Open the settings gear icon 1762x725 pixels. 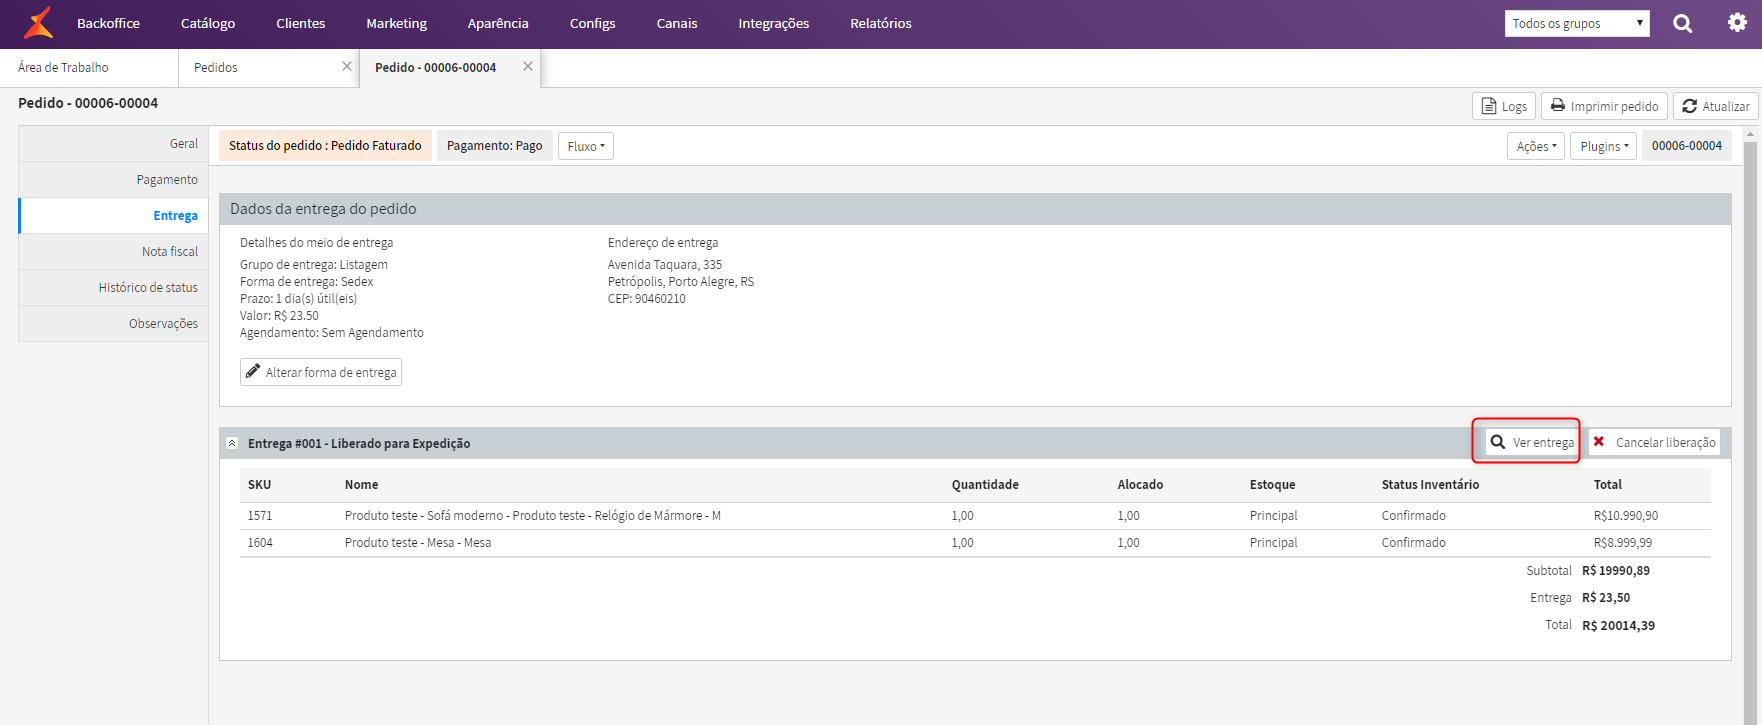click(x=1737, y=22)
